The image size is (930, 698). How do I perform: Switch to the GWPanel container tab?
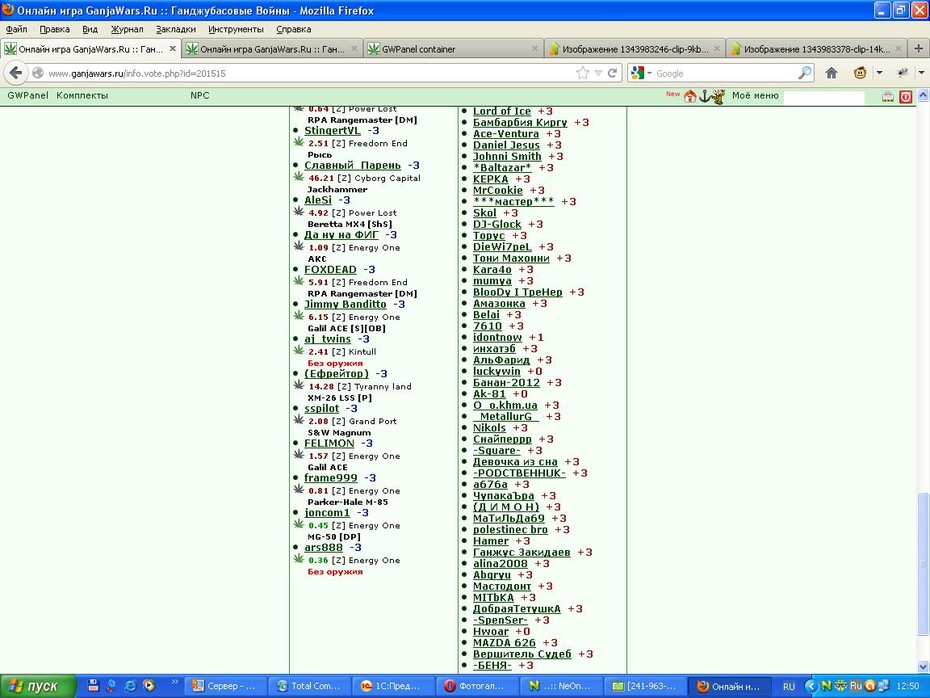point(453,49)
